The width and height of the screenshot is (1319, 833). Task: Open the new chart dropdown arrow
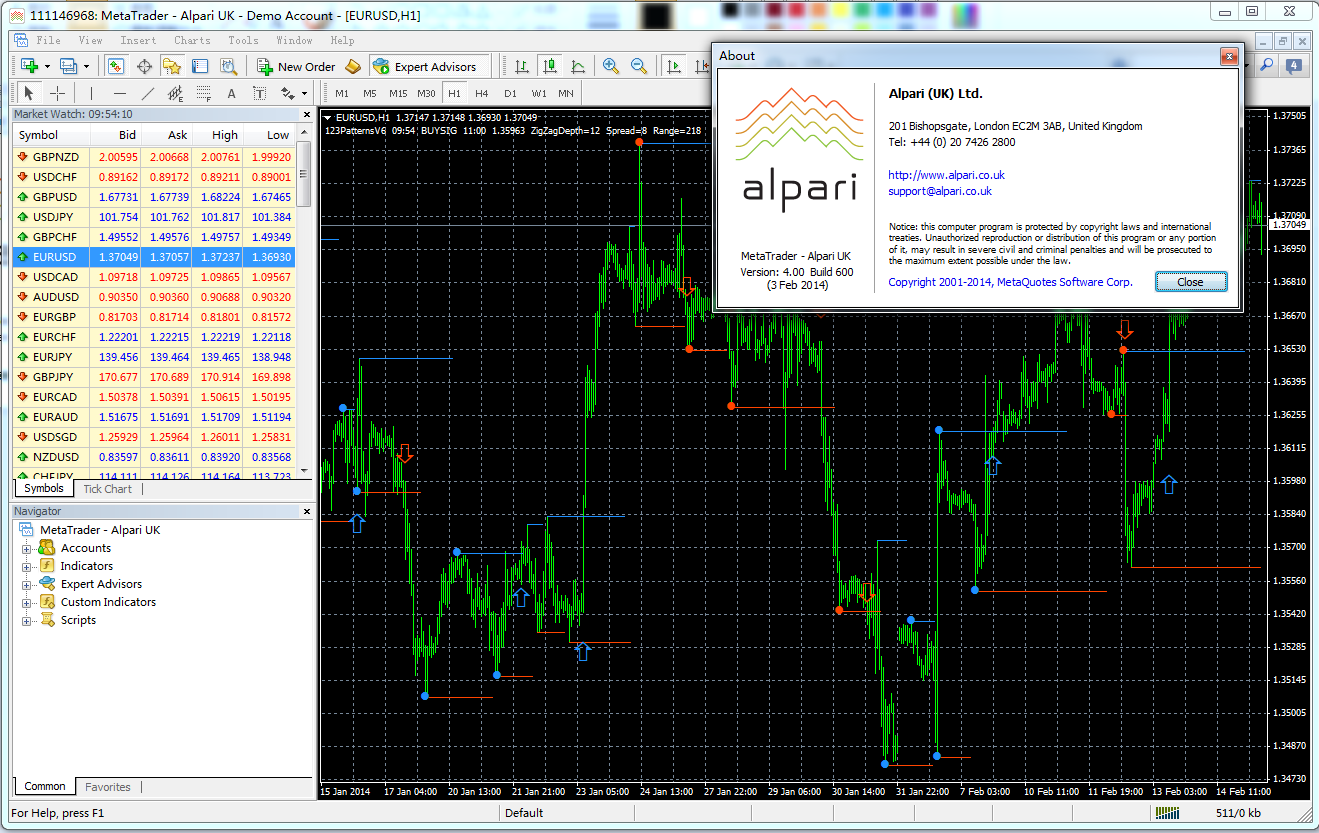pos(46,66)
